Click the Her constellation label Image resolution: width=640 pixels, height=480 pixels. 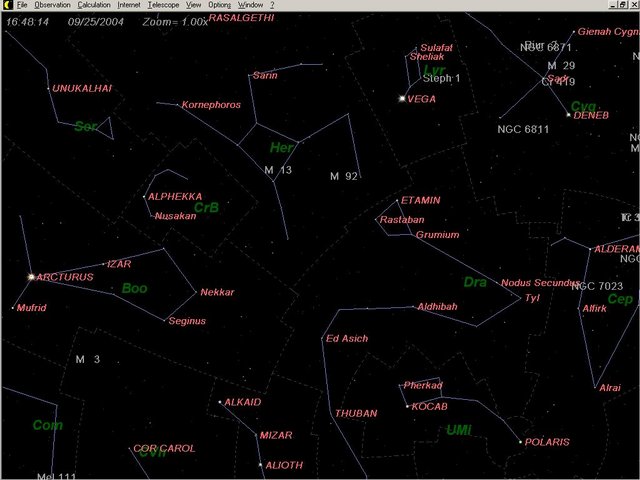[279, 148]
